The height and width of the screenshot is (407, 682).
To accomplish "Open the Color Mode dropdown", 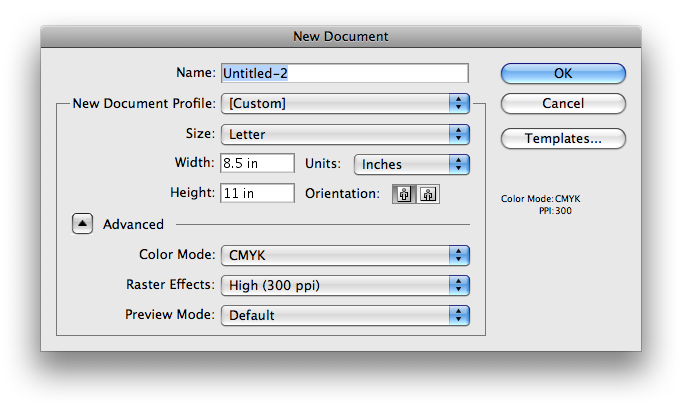I will coord(345,255).
